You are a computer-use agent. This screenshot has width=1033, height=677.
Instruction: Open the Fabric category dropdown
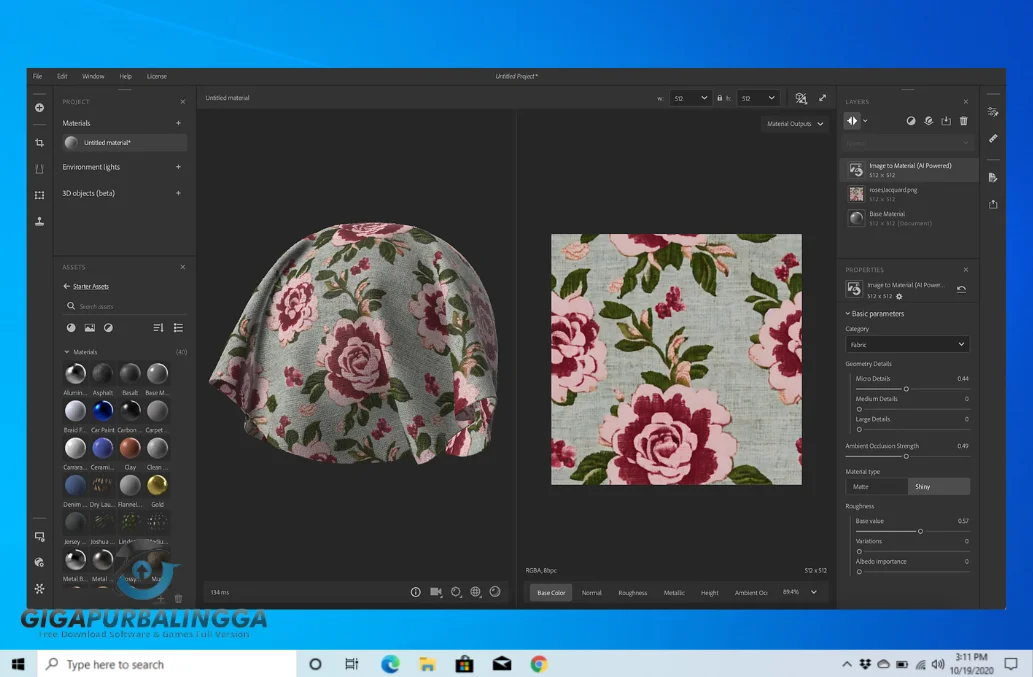coord(906,343)
